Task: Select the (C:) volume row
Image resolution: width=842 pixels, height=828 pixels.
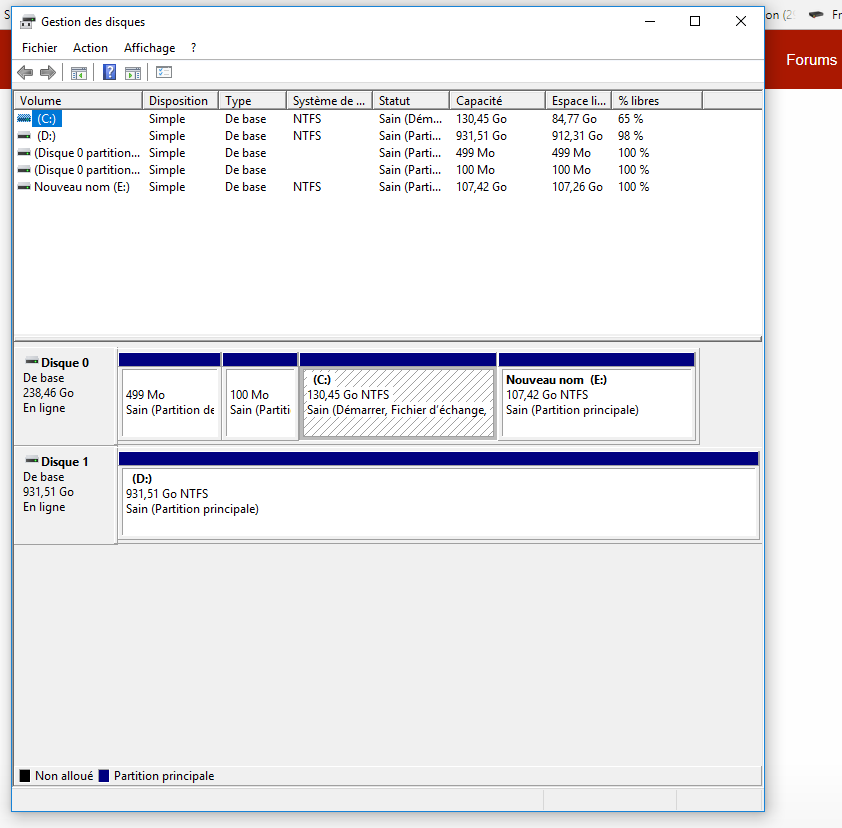Action: [x=387, y=119]
